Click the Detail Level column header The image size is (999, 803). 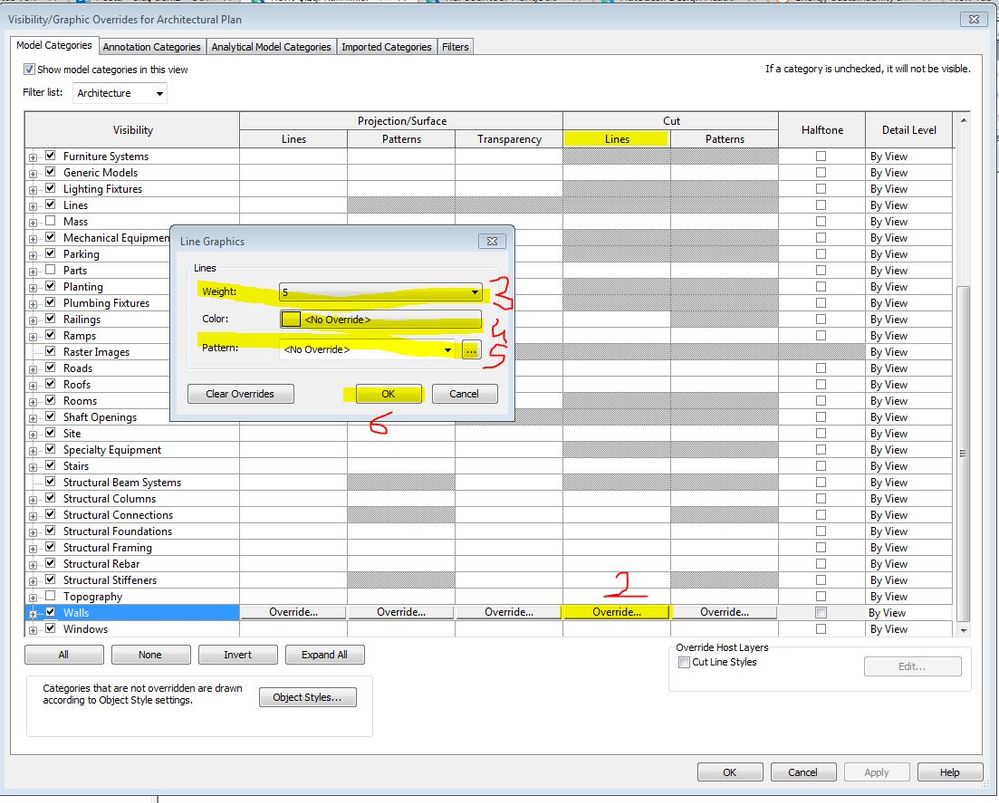point(909,130)
